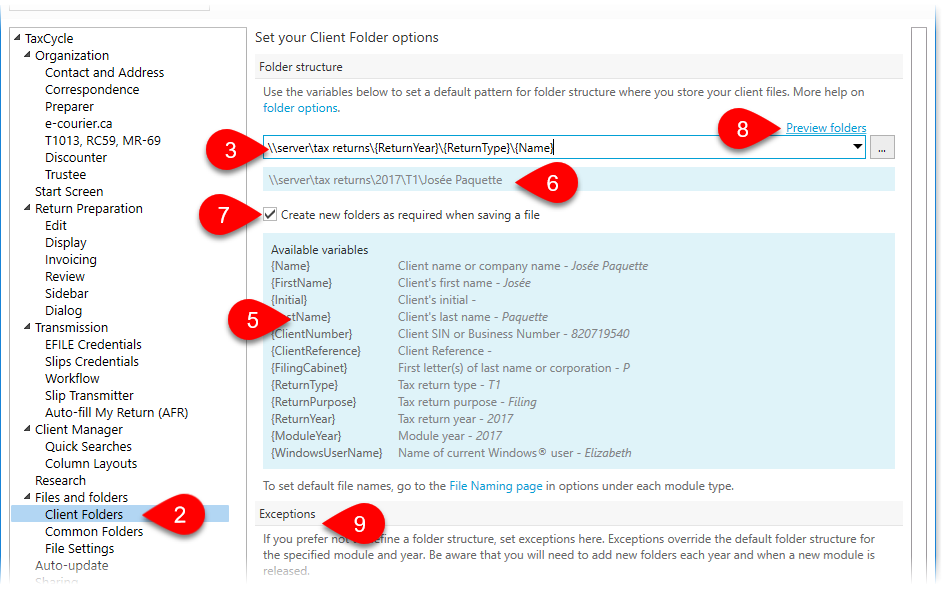Select Preparer under Organization

69,106
